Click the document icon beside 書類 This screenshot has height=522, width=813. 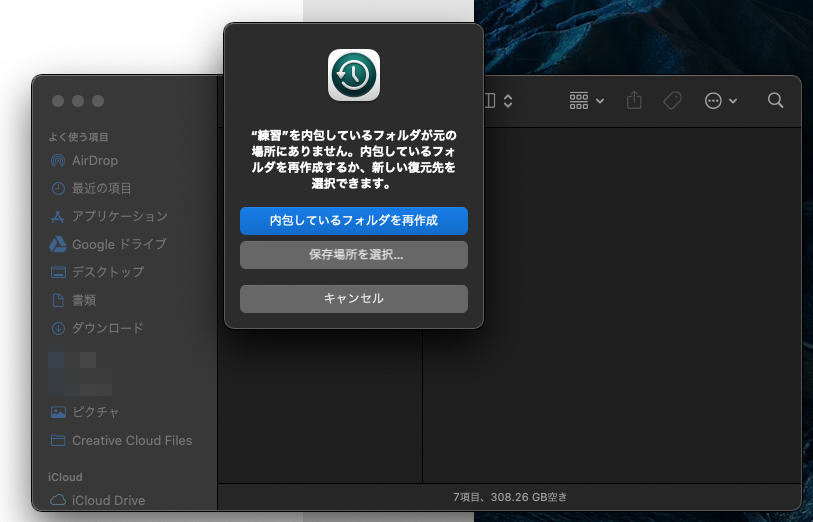[58, 300]
